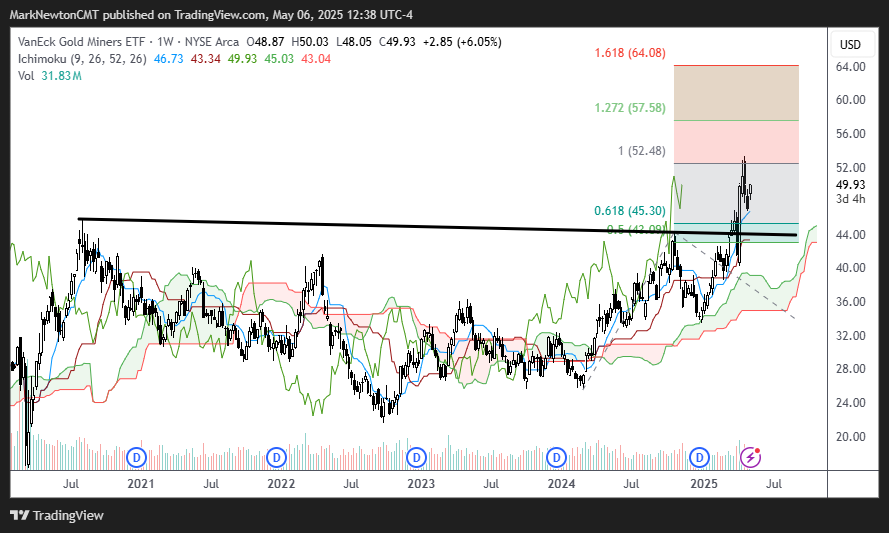Viewport: 889px width, 533px height.
Task: Click the 64.00 price axis label
Action: pos(850,67)
